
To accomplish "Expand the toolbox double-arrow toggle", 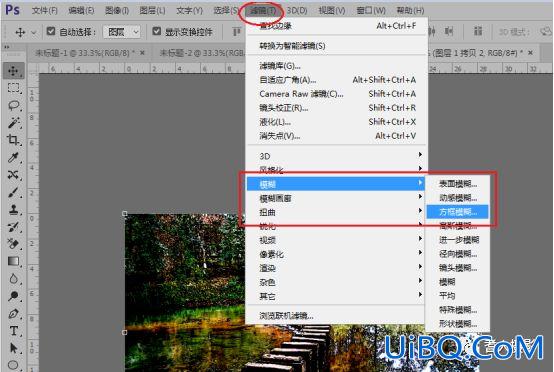I will 7,47.
